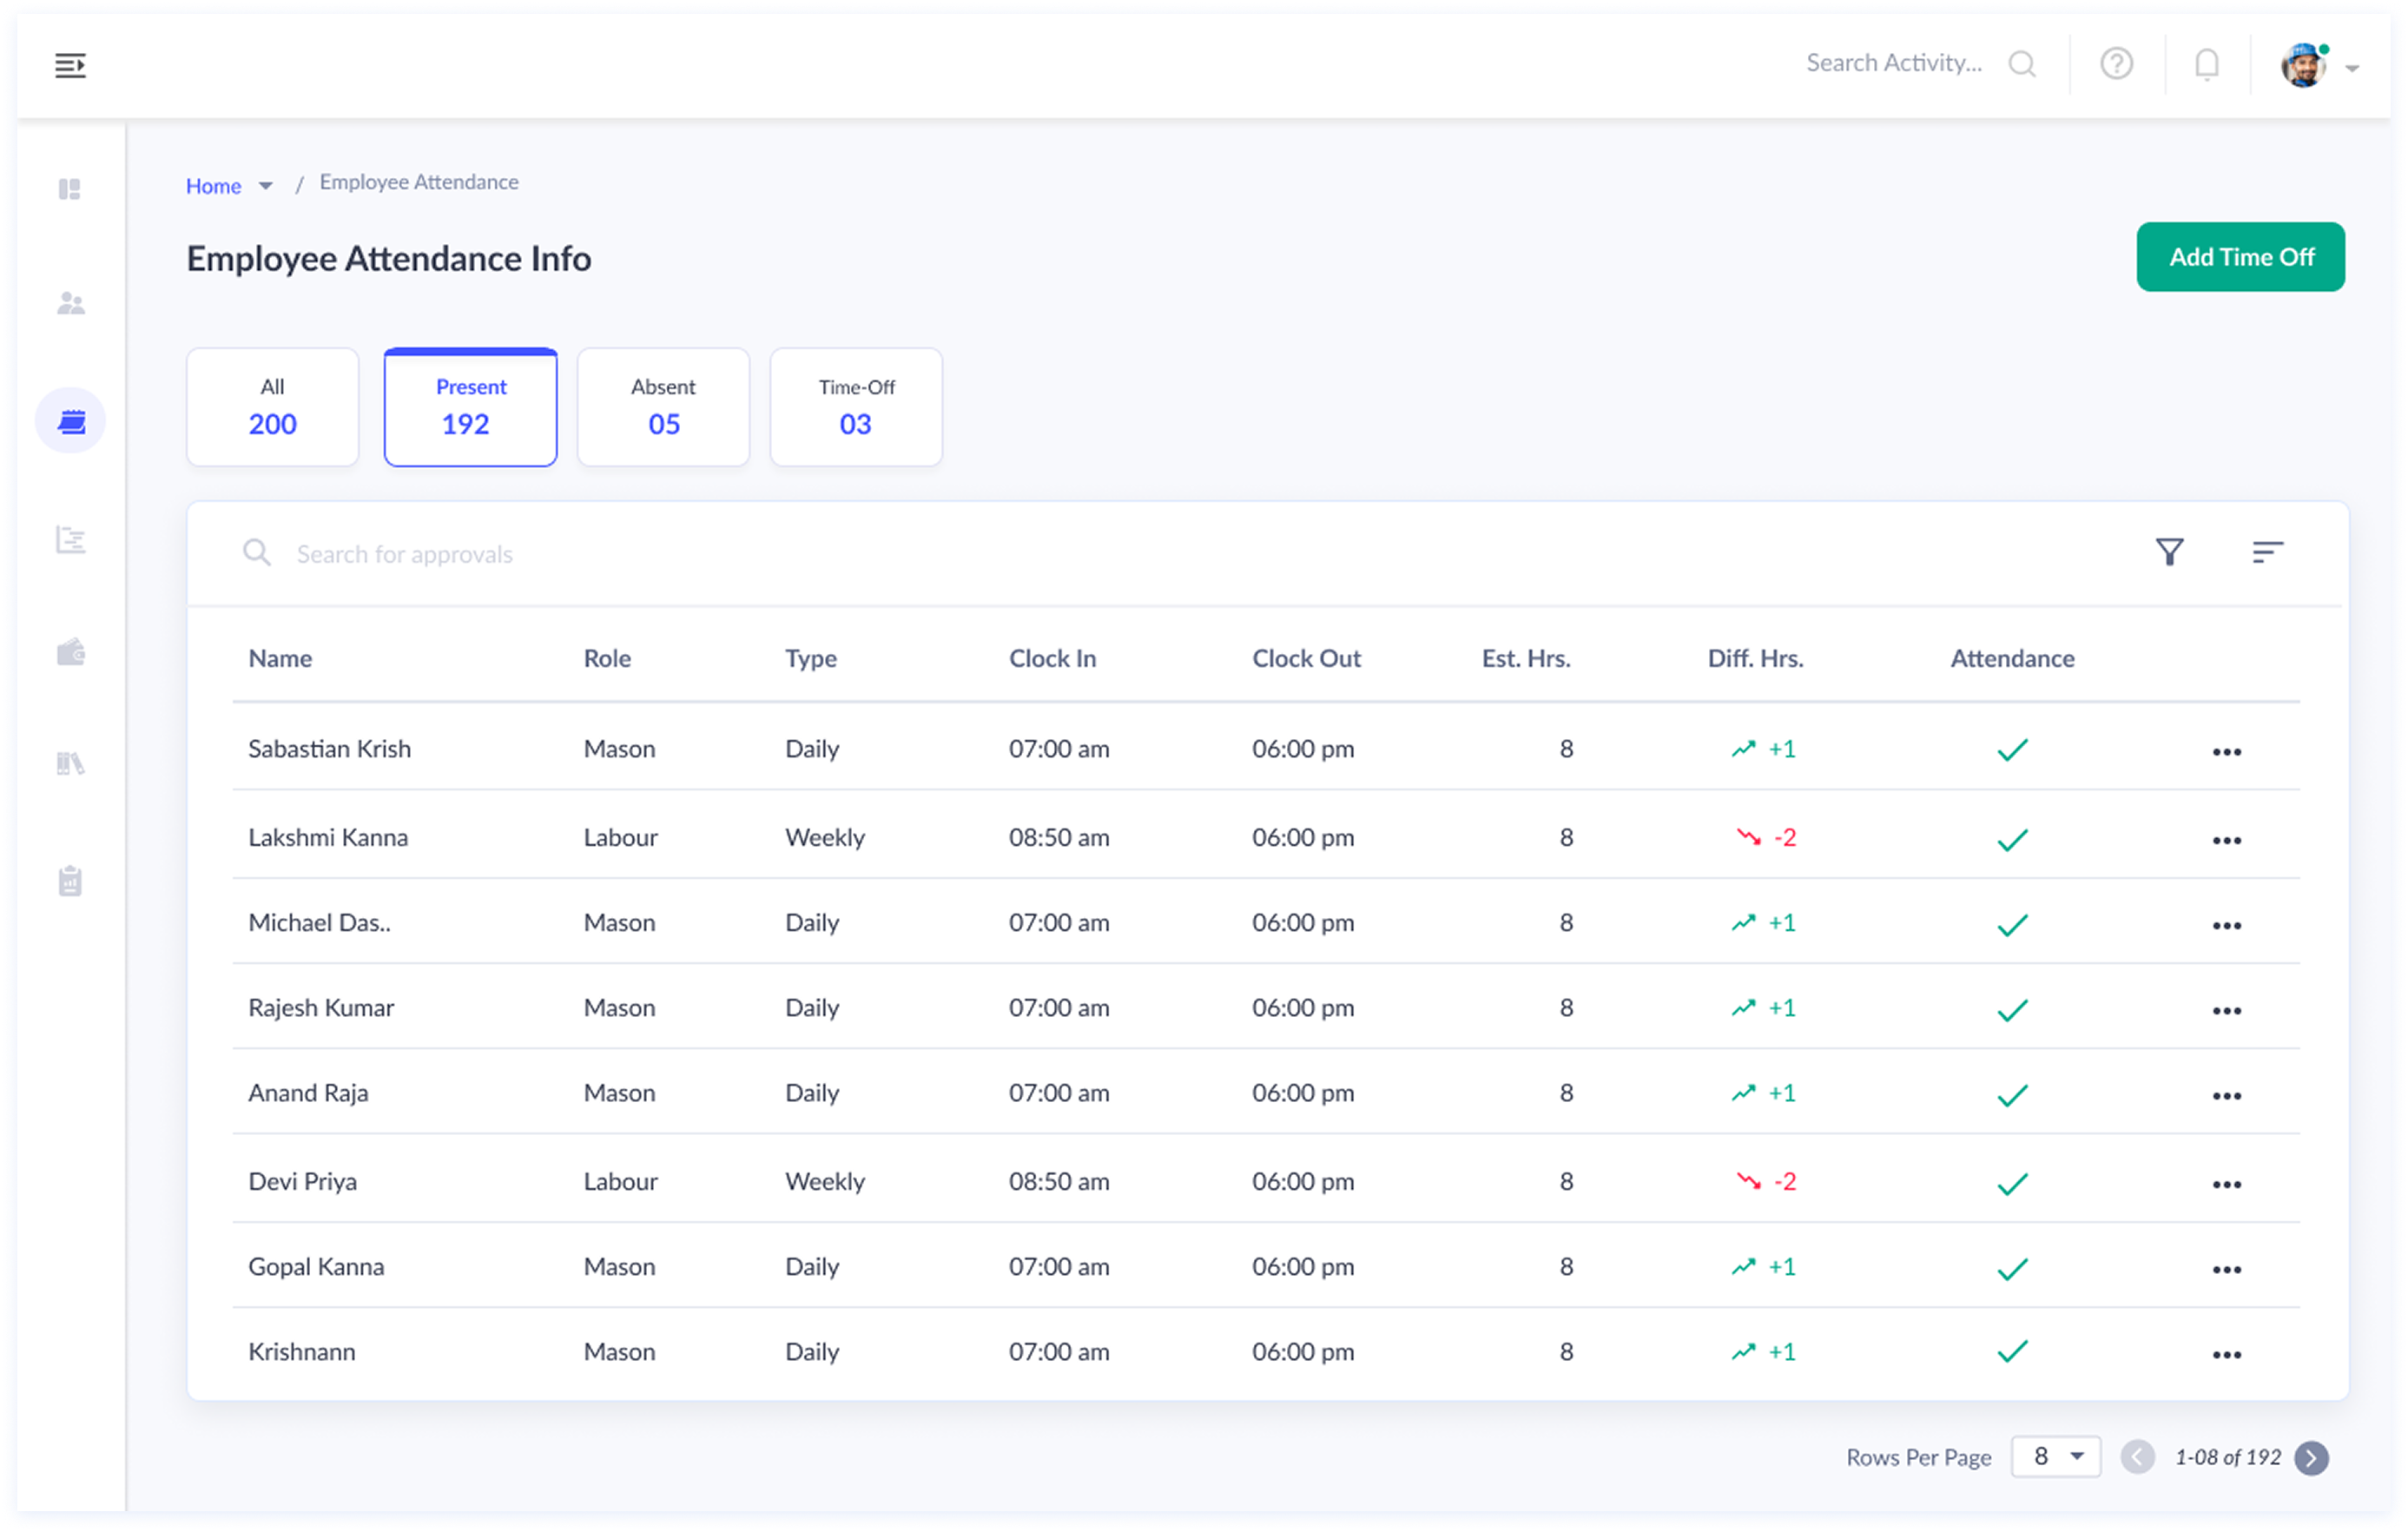Open the chart icon in the sidebar
Image resolution: width=2408 pixels, height=1532 pixels.
(x=70, y=540)
